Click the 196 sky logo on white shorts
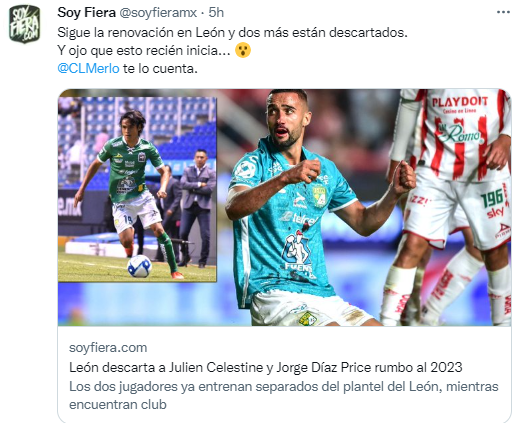The height and width of the screenshot is (423, 526). click(494, 203)
